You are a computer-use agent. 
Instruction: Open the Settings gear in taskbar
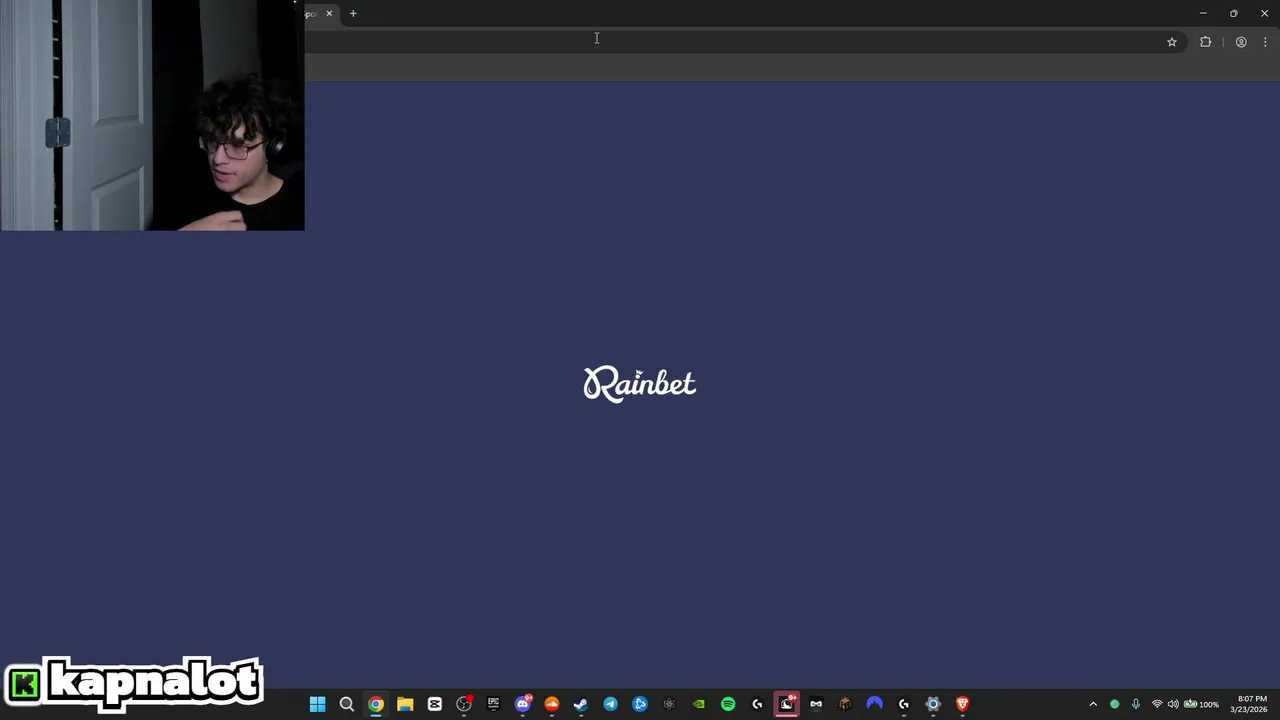coord(933,704)
